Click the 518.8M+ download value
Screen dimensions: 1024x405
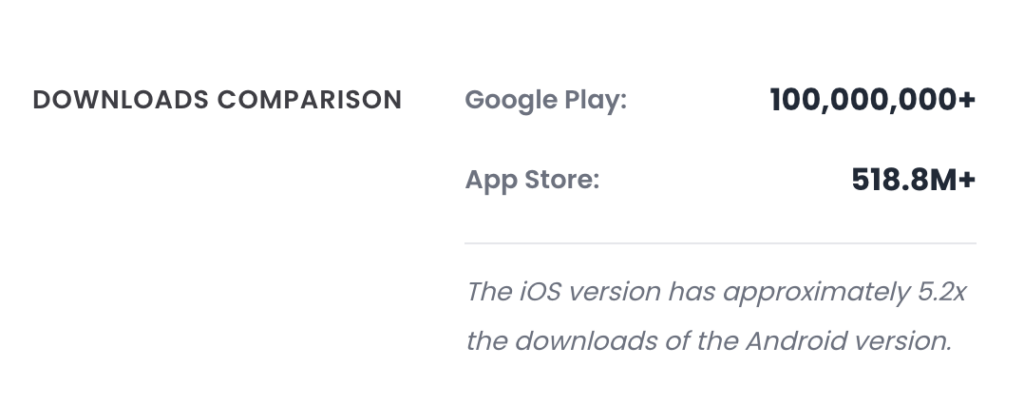[913, 181]
